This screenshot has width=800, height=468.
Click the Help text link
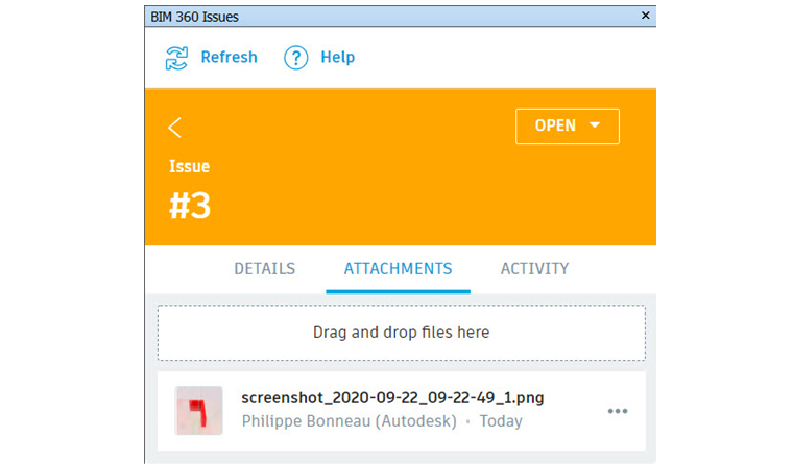[337, 58]
